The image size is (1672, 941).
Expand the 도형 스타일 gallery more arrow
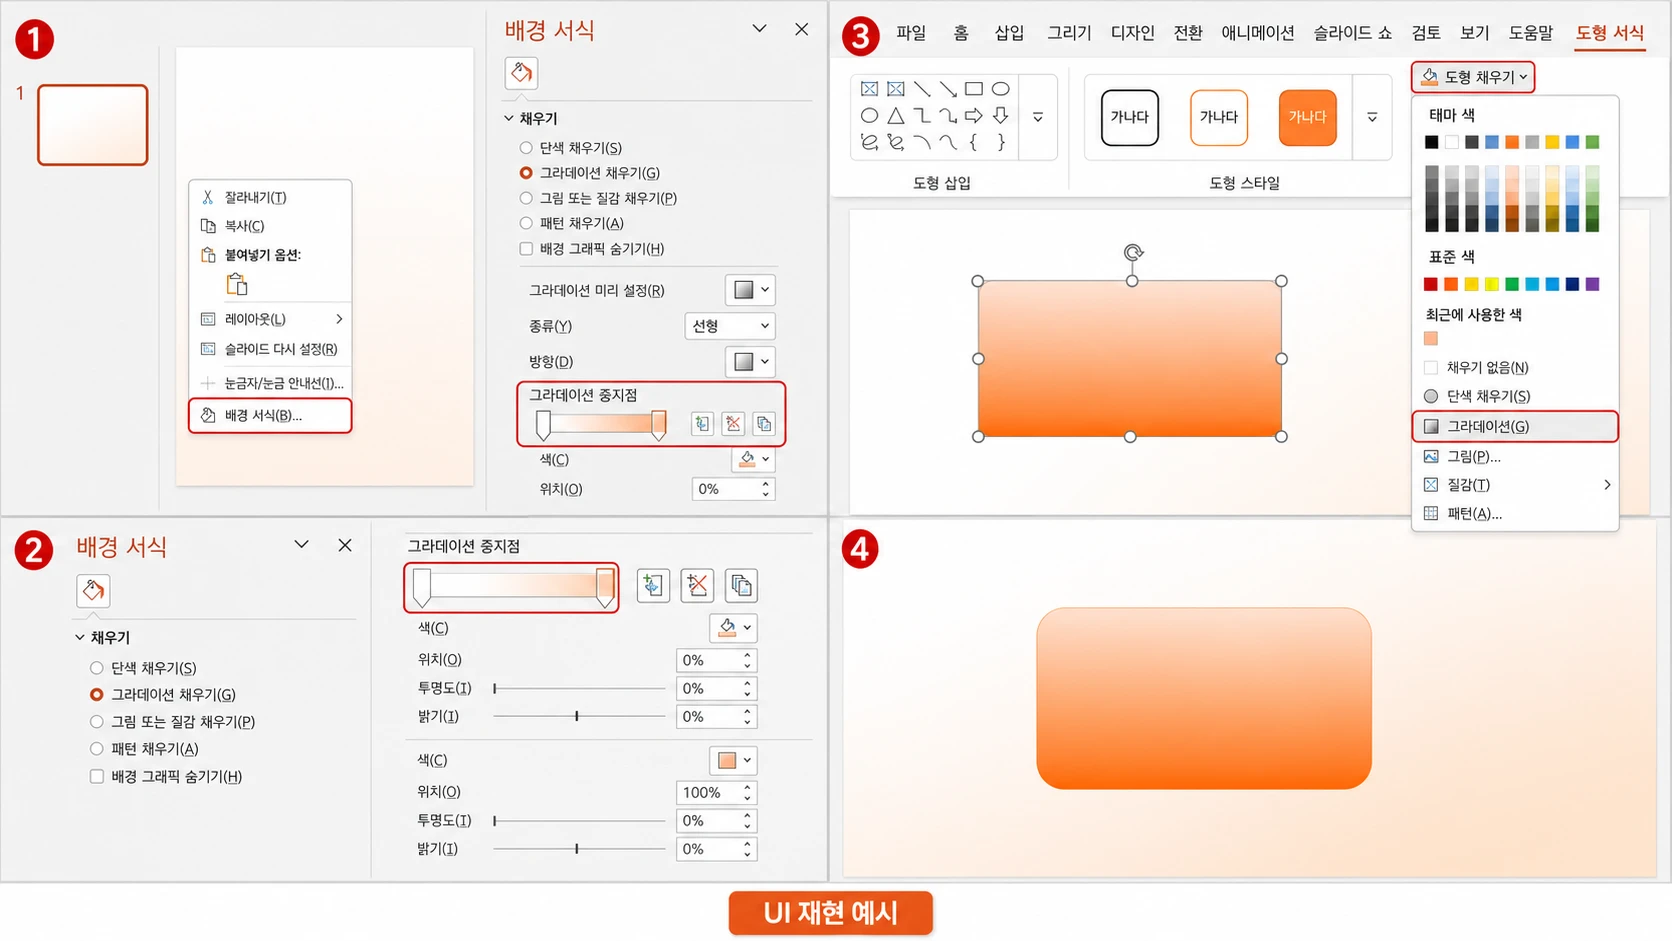click(x=1372, y=117)
